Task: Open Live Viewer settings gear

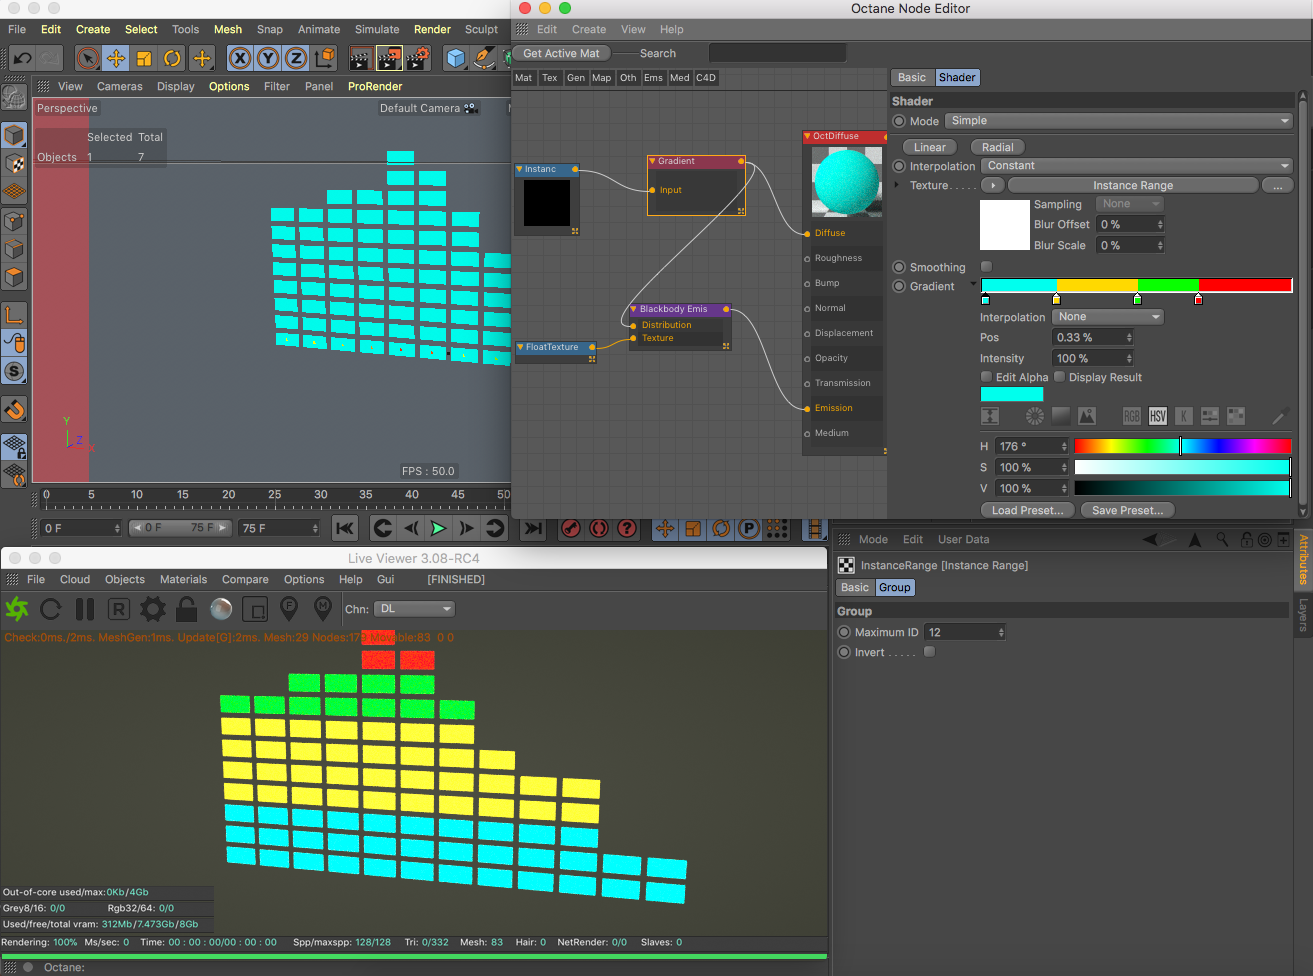Action: [x=153, y=608]
